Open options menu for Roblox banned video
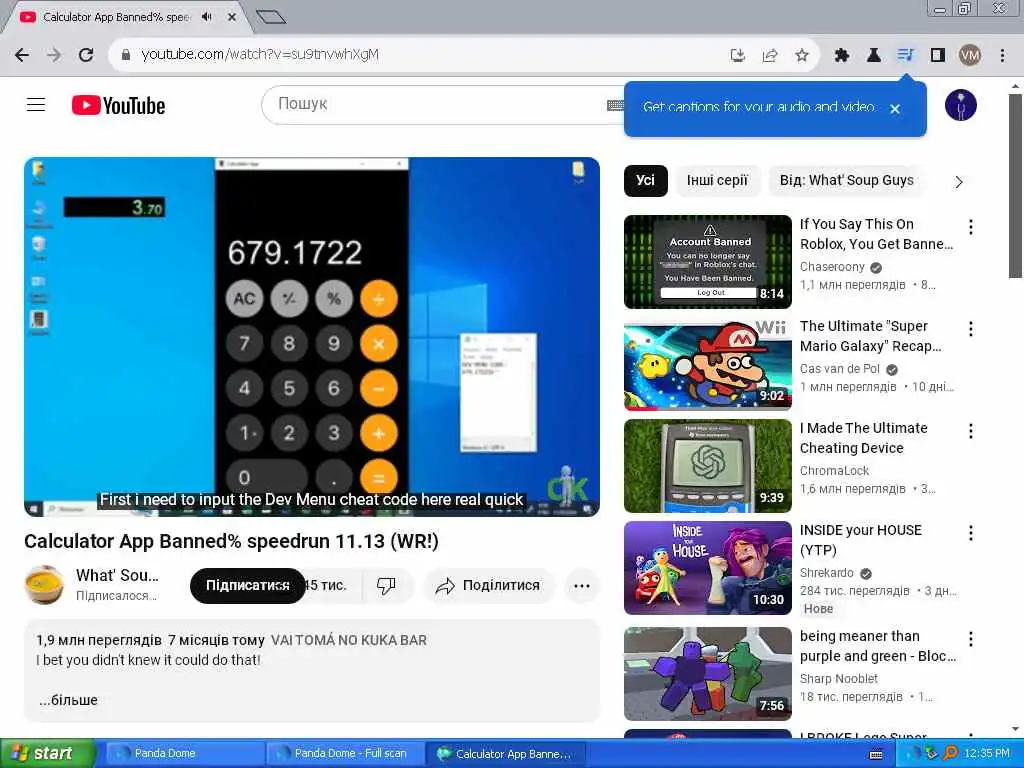Image resolution: width=1024 pixels, height=768 pixels. point(971,227)
